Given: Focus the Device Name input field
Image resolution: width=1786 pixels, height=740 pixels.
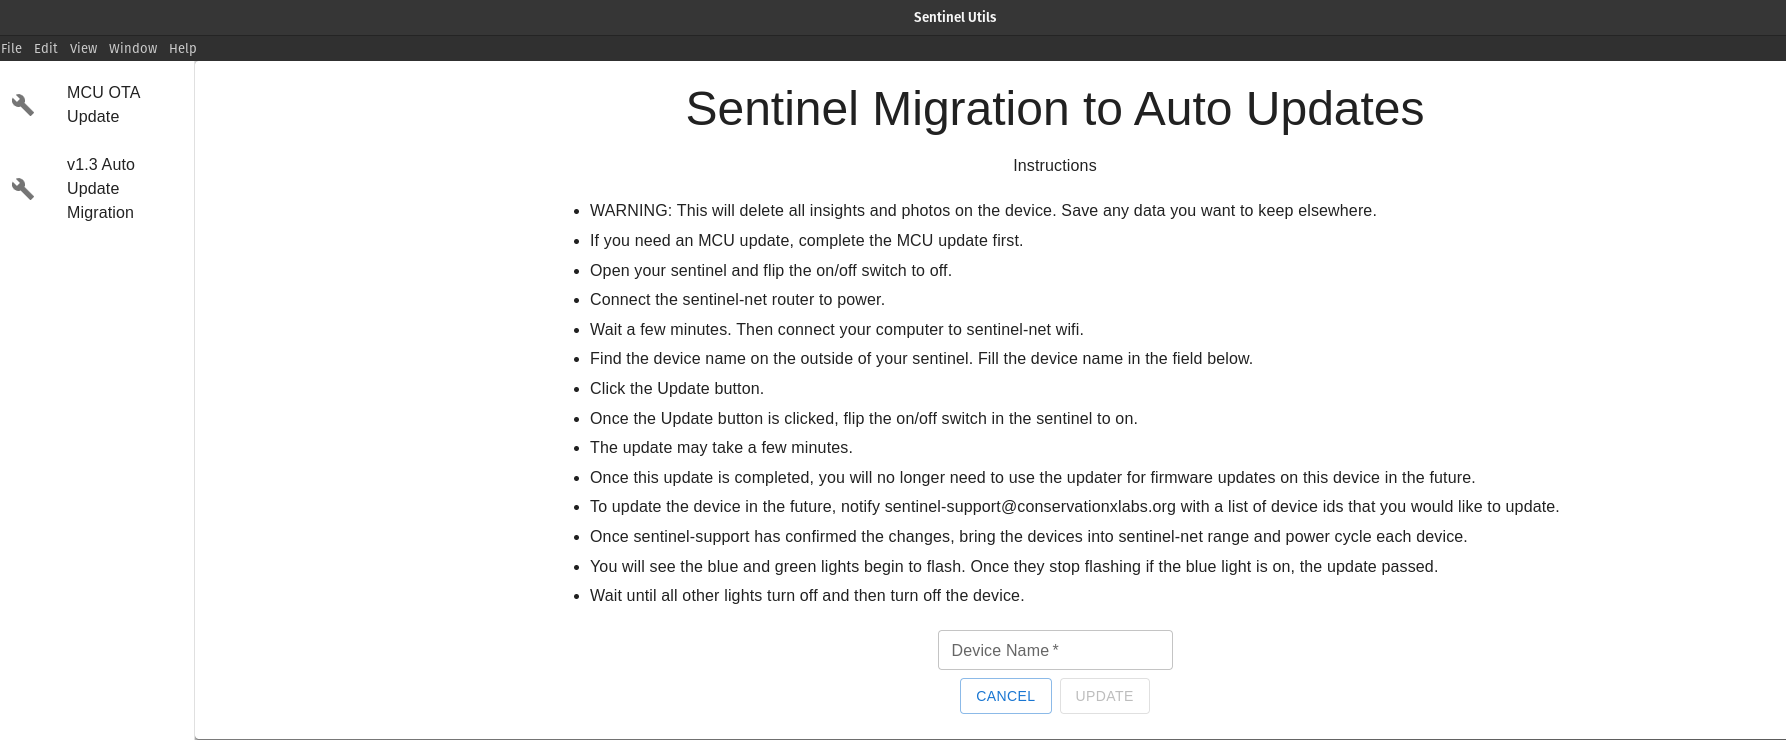Looking at the screenshot, I should tap(1055, 650).
